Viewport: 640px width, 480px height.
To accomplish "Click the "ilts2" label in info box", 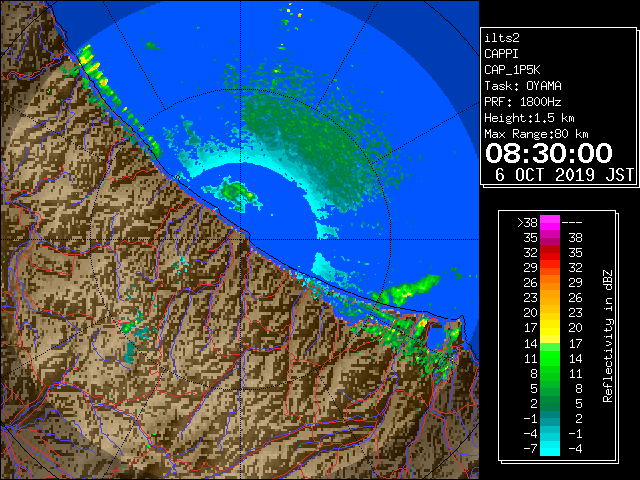I will pos(502,38).
